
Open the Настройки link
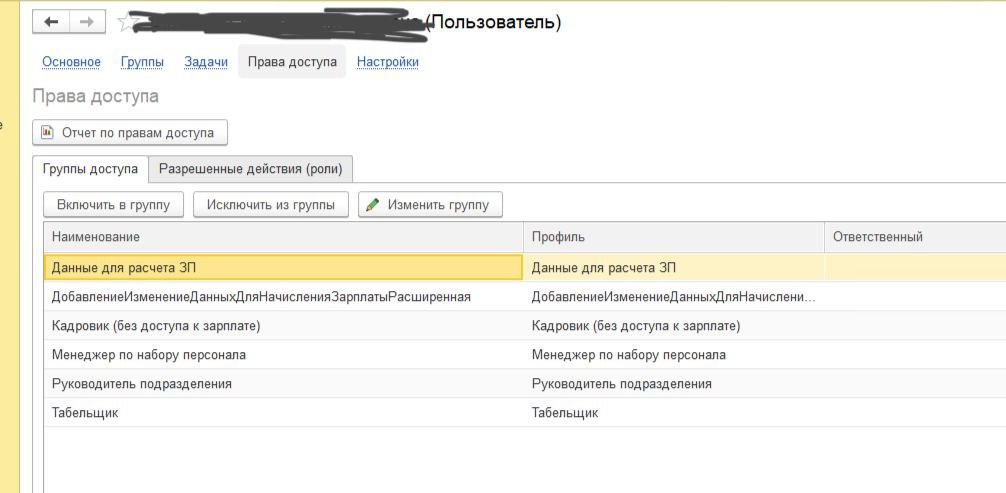pyautogui.click(x=387, y=62)
